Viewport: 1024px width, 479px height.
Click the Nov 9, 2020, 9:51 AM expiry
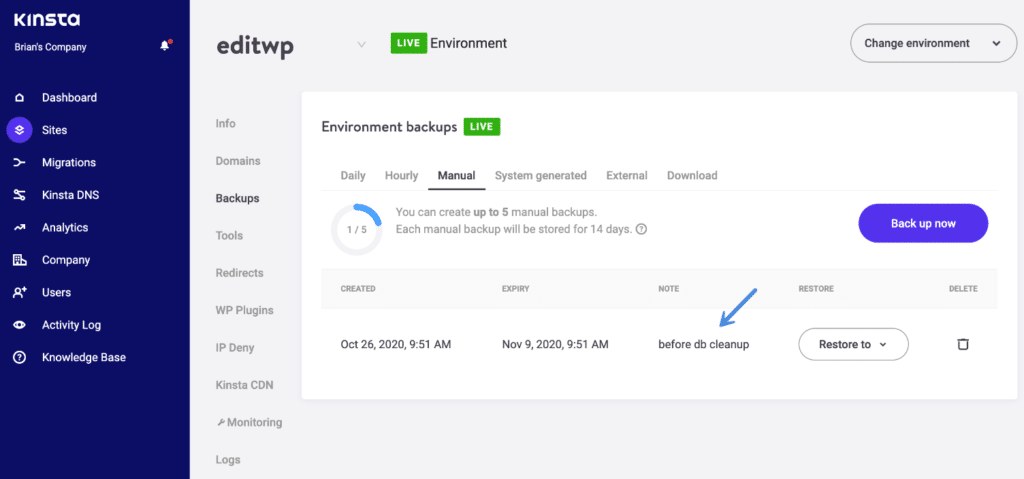click(x=556, y=344)
